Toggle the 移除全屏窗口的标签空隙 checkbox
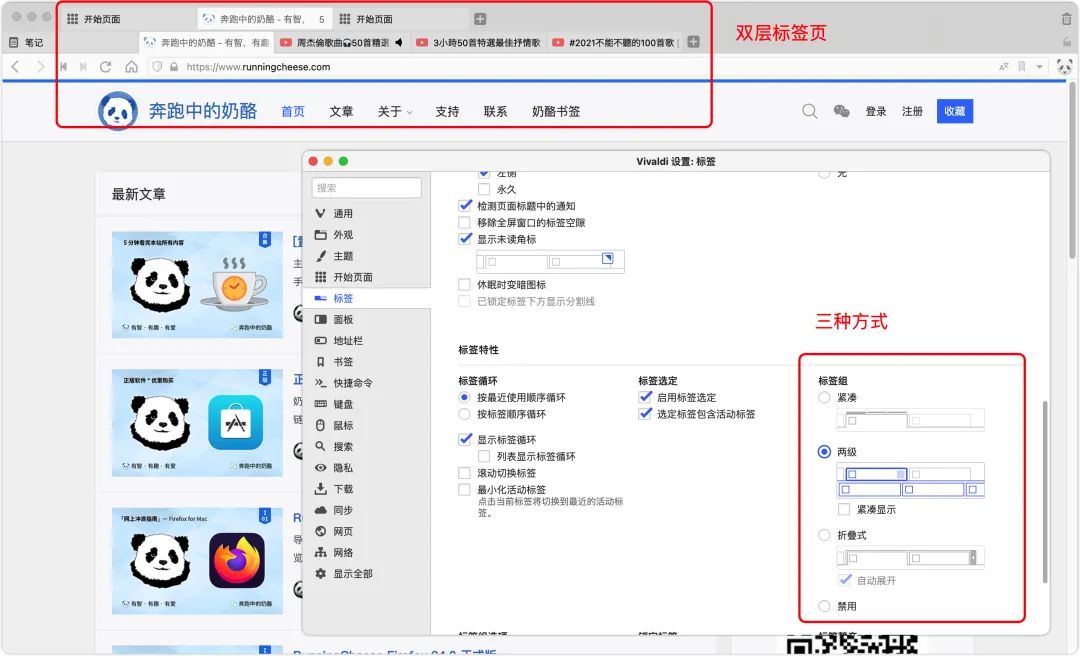The width and height of the screenshot is (1080, 656). [x=465, y=223]
